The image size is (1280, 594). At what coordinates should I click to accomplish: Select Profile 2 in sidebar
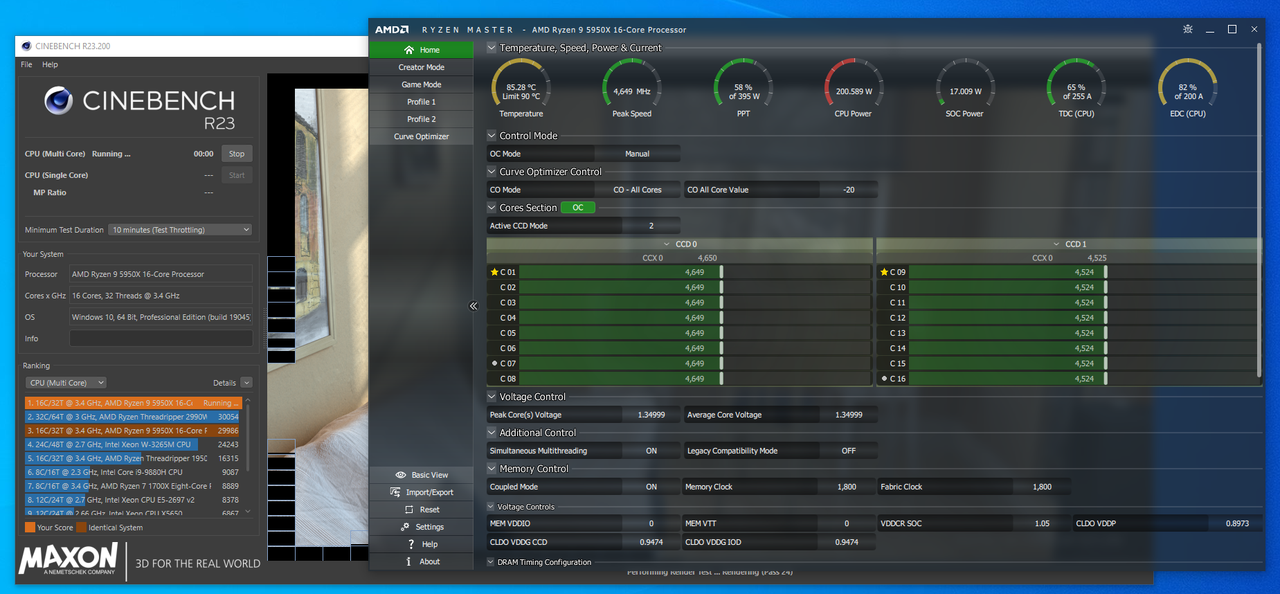coord(421,119)
